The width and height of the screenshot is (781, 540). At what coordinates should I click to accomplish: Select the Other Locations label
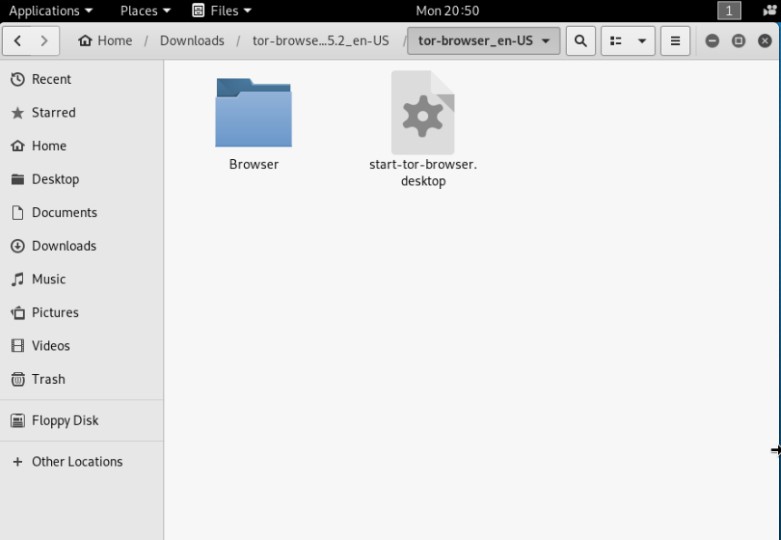coord(77,462)
